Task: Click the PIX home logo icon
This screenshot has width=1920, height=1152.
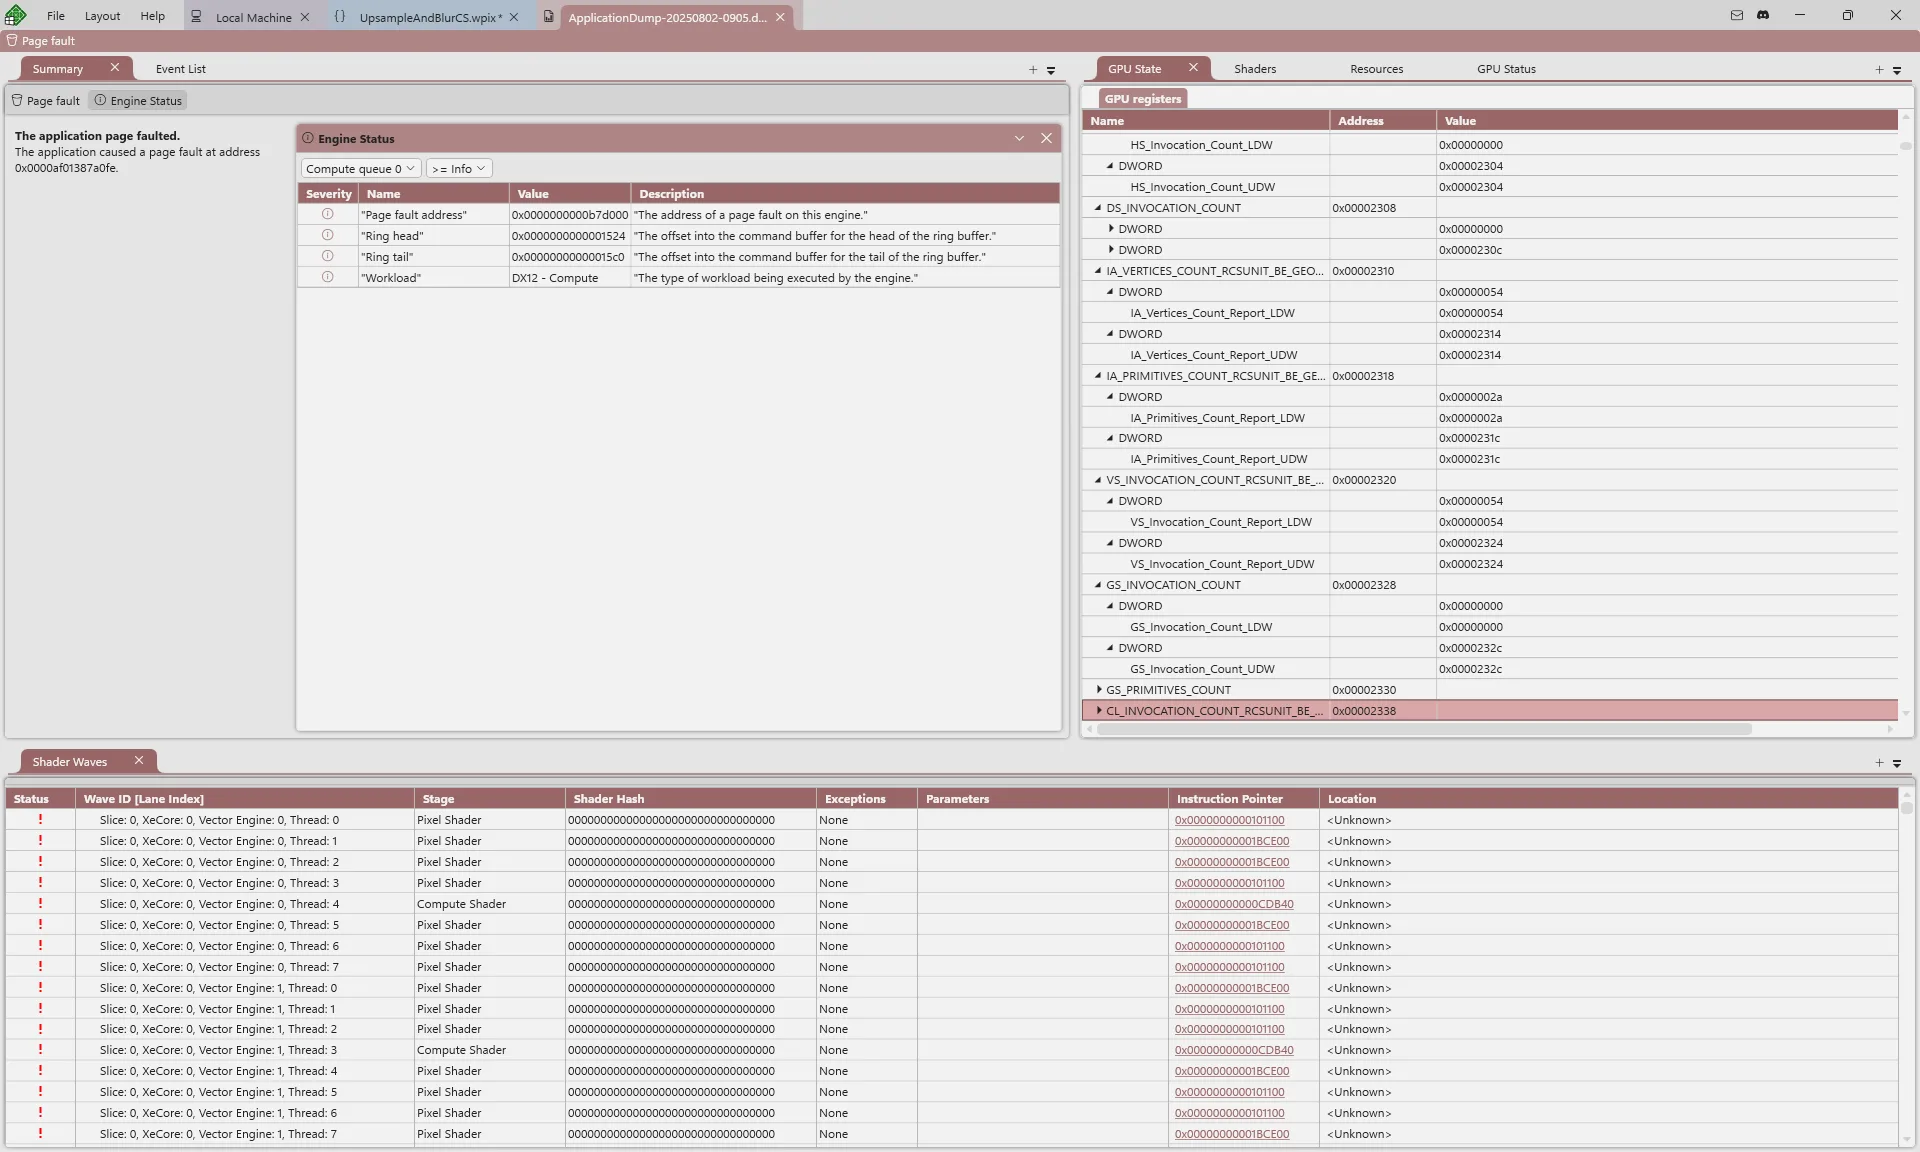Action: click(15, 15)
